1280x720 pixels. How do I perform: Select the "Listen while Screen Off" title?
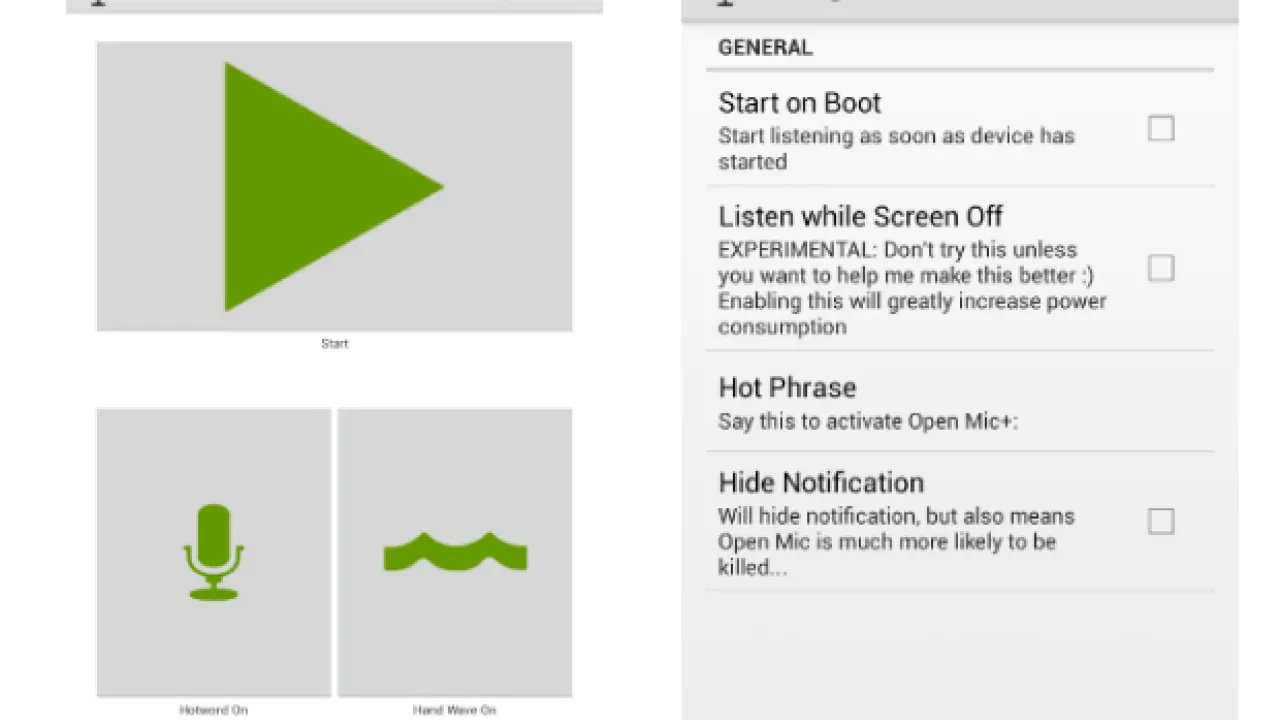[x=860, y=217]
